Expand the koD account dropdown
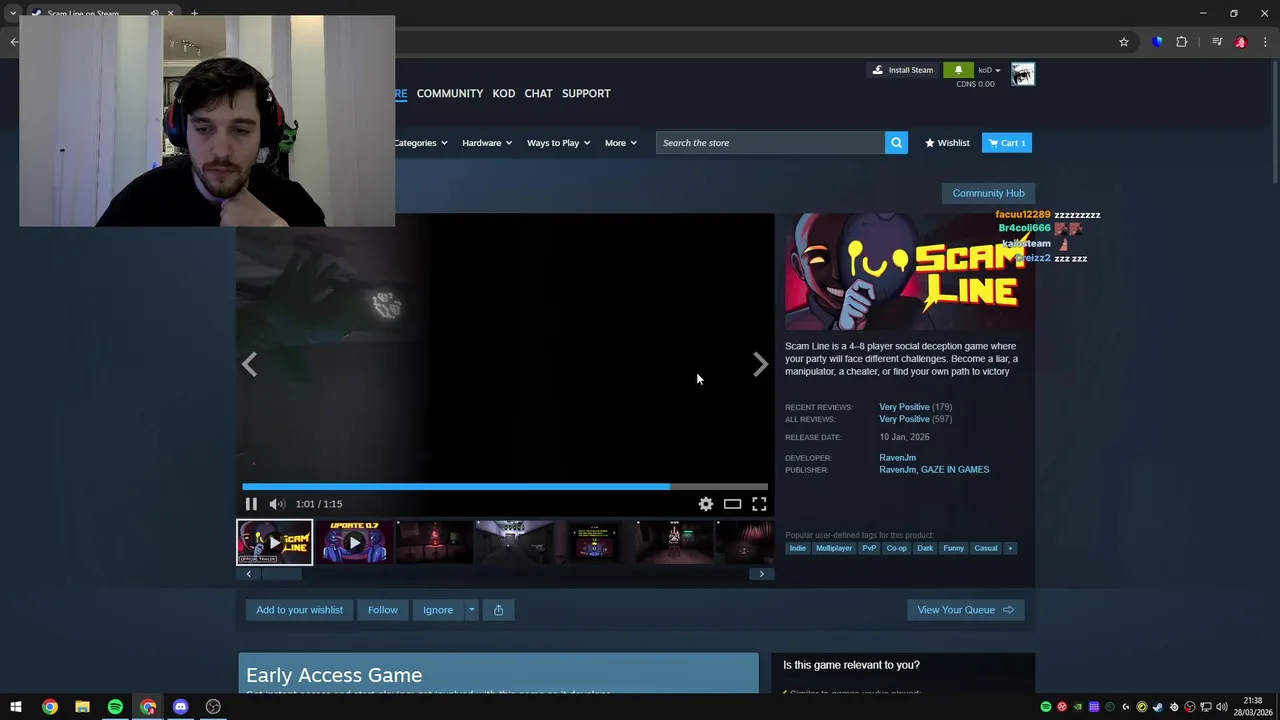This screenshot has height=720, width=1280. pyautogui.click(x=989, y=70)
